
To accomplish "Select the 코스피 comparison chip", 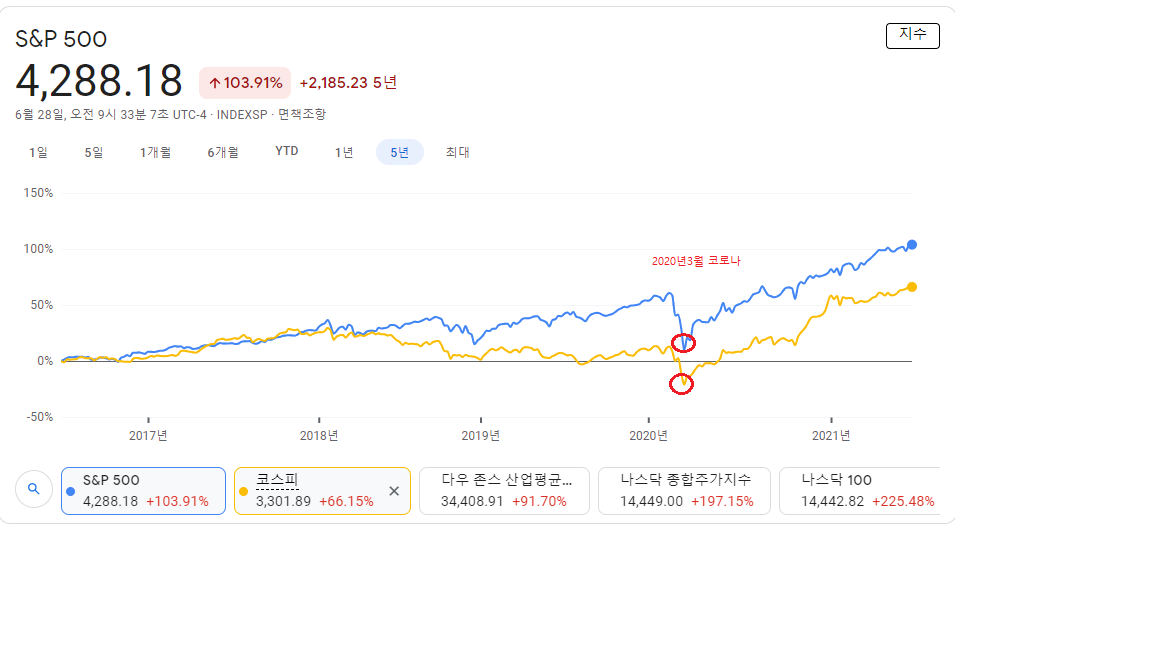I will coord(323,491).
